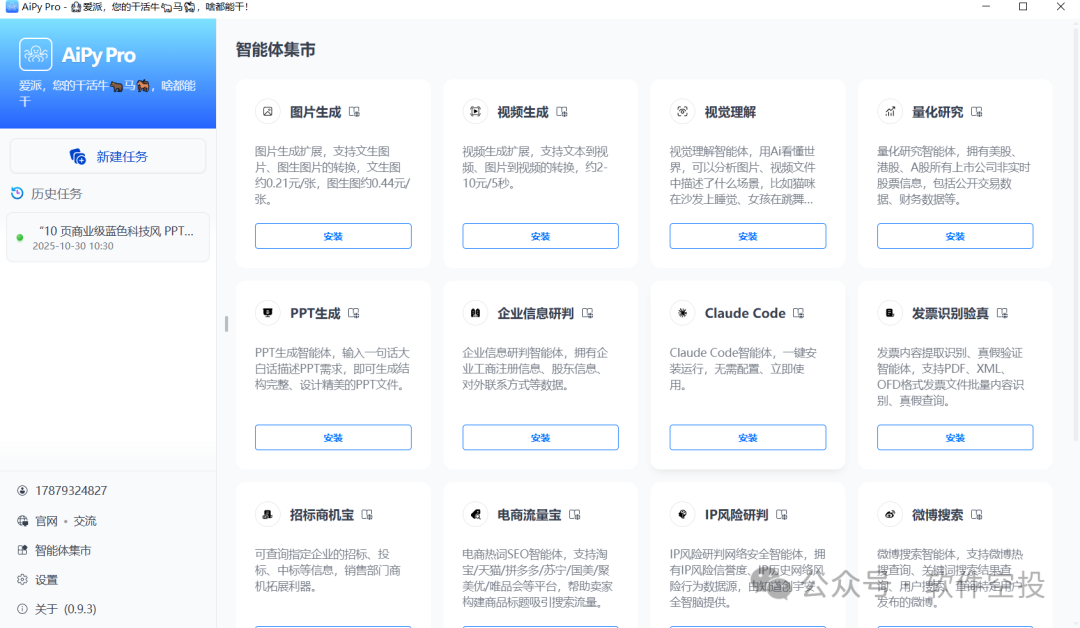Click the 微博搜索 agent icon

(x=889, y=514)
